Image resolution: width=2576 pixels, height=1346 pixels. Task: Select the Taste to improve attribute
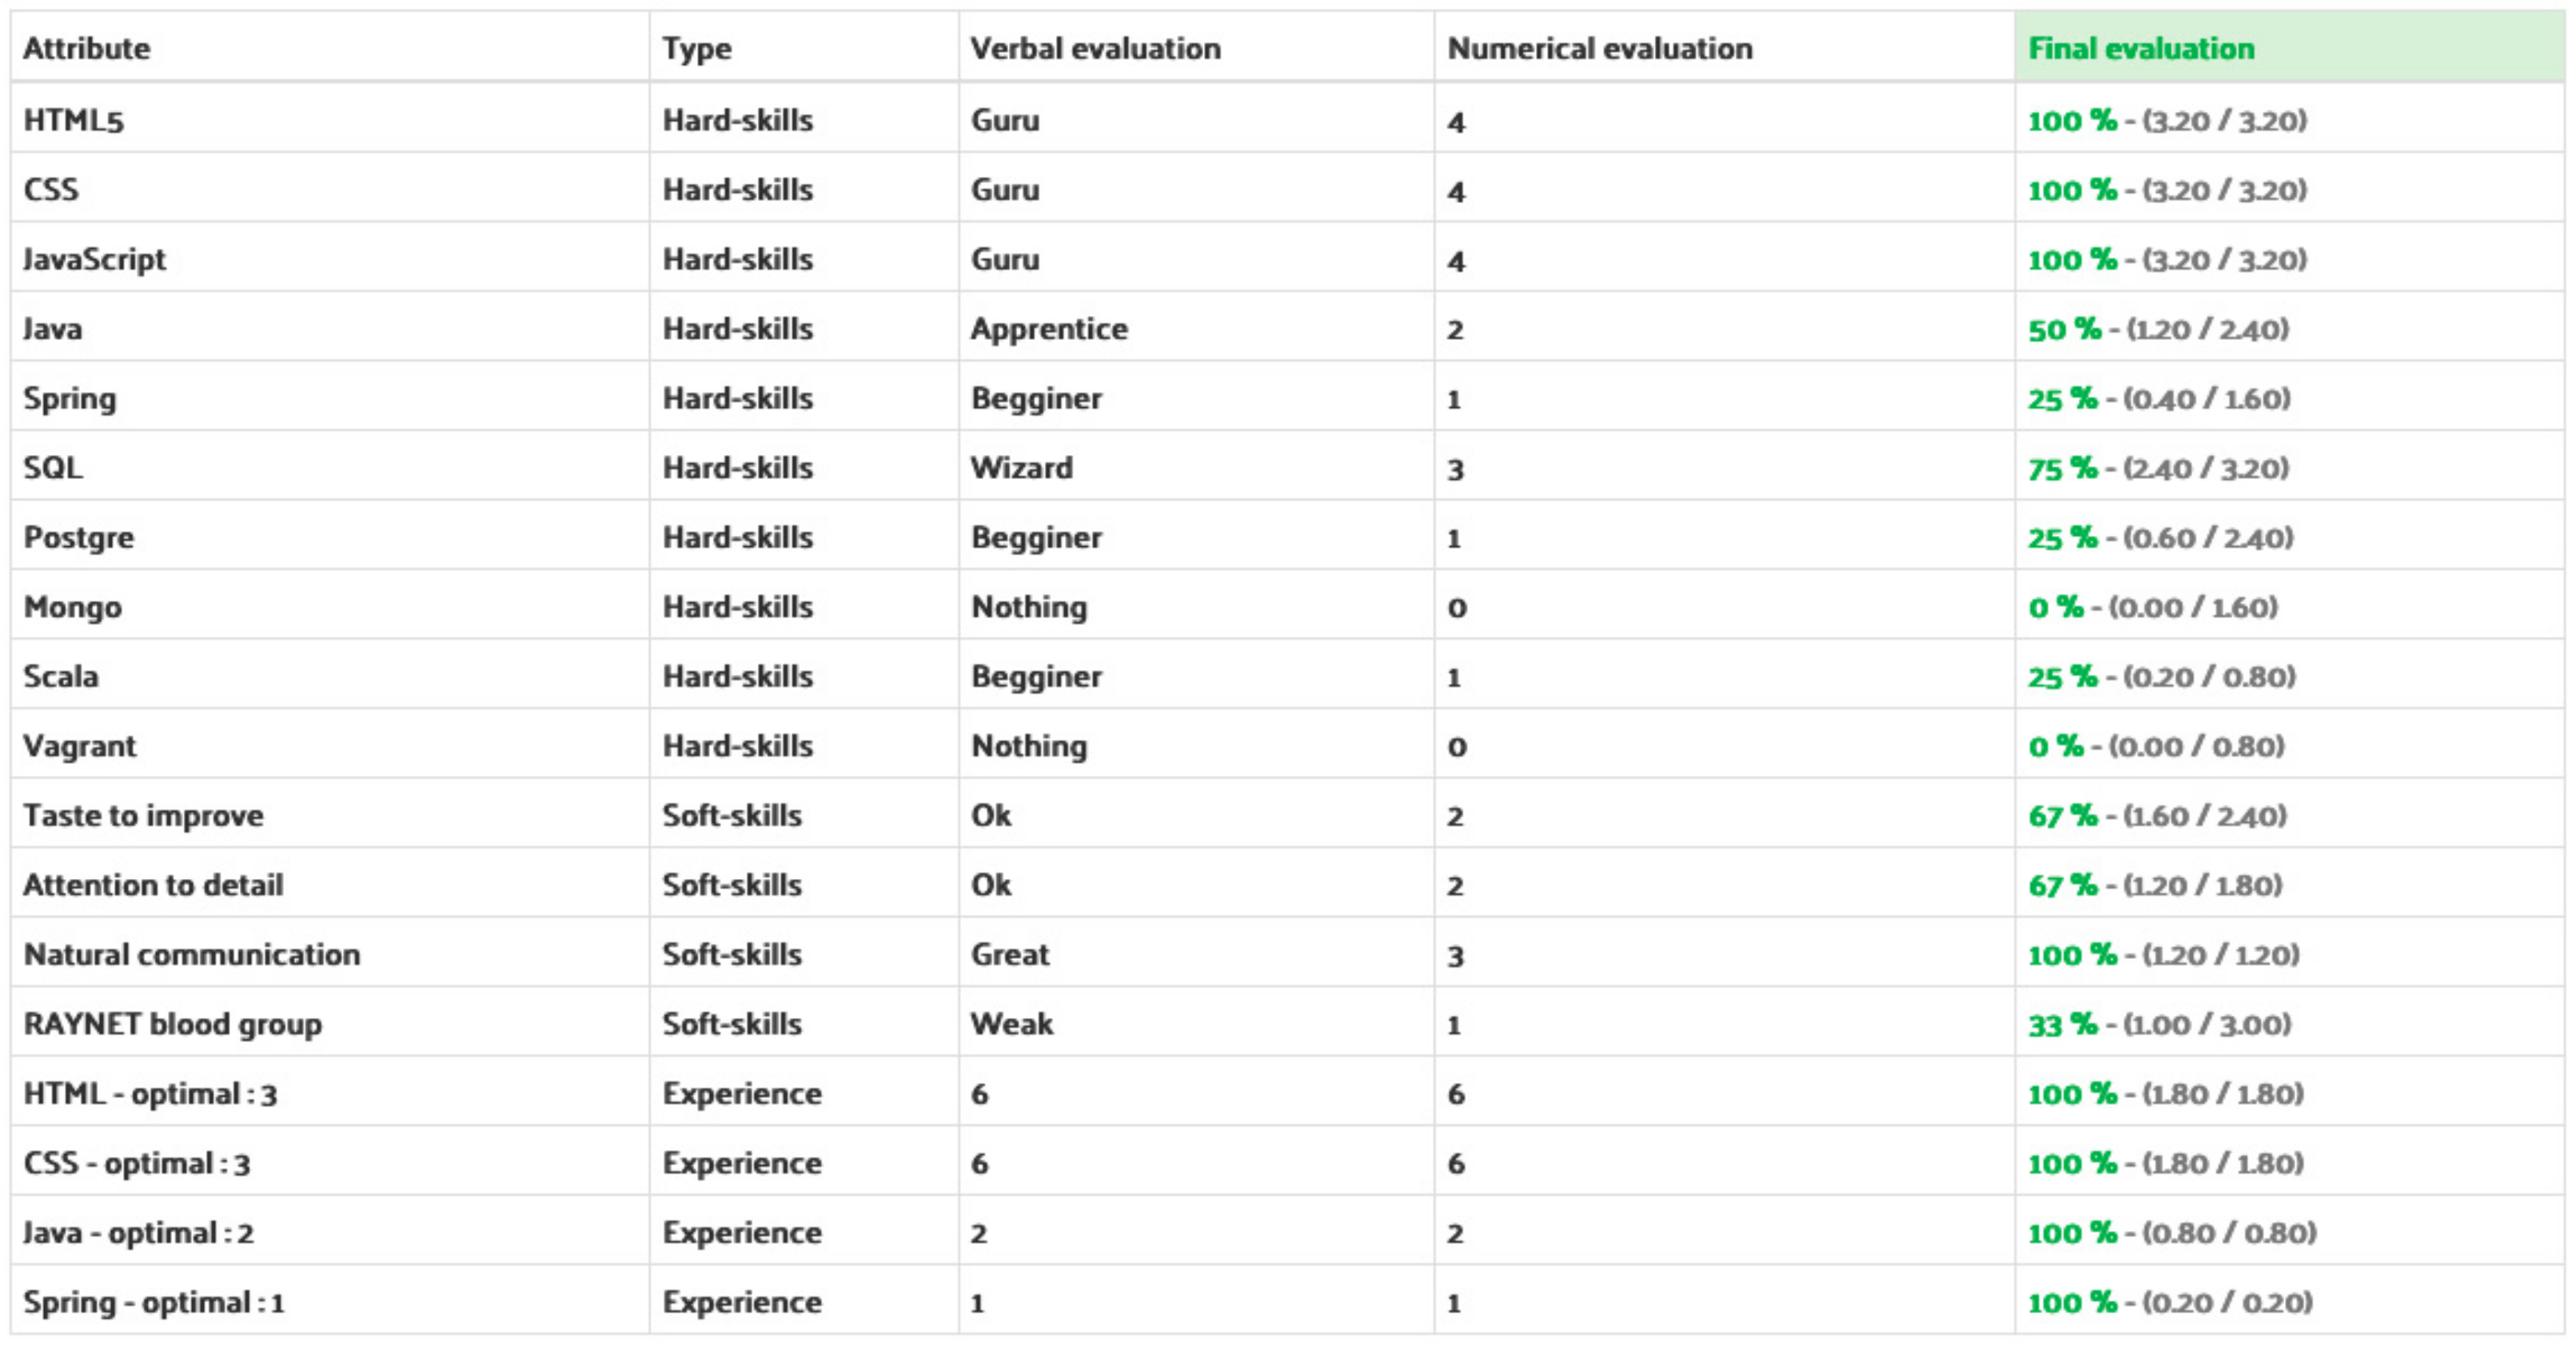pyautogui.click(x=143, y=815)
